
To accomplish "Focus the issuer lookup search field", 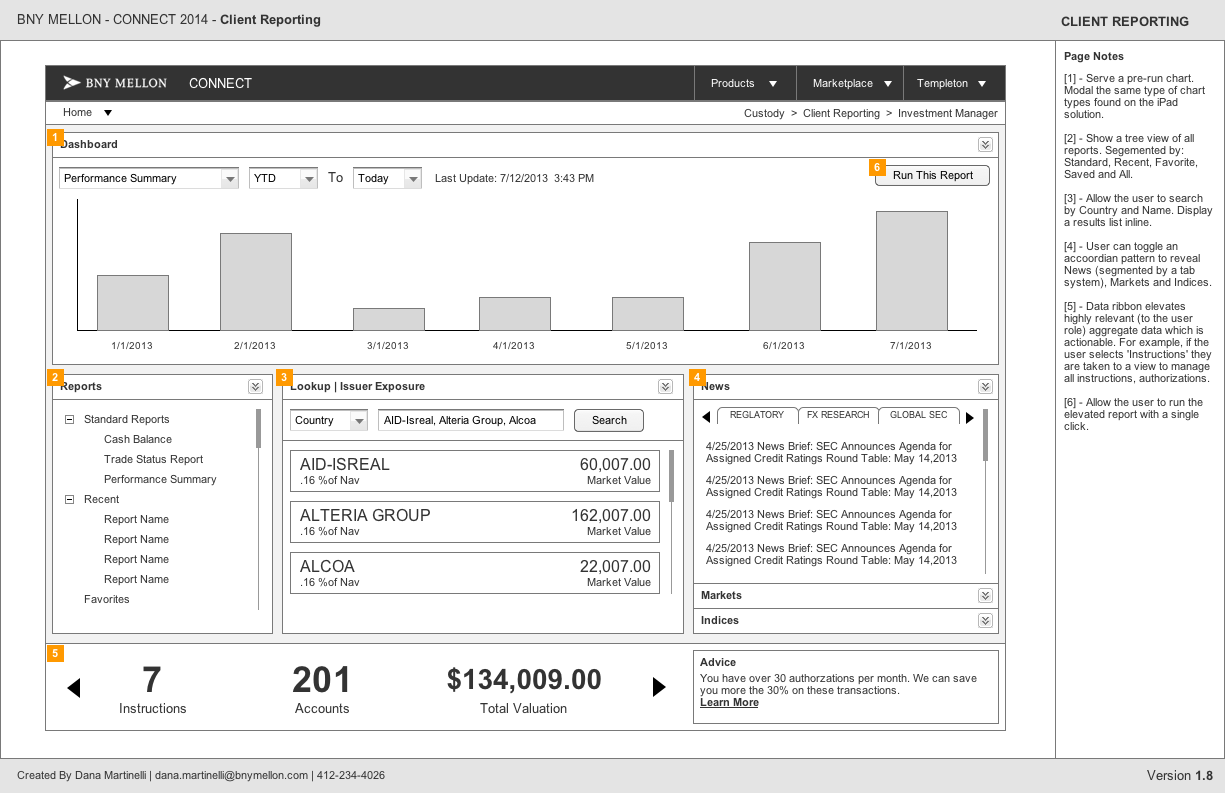I will pyautogui.click(x=471, y=421).
